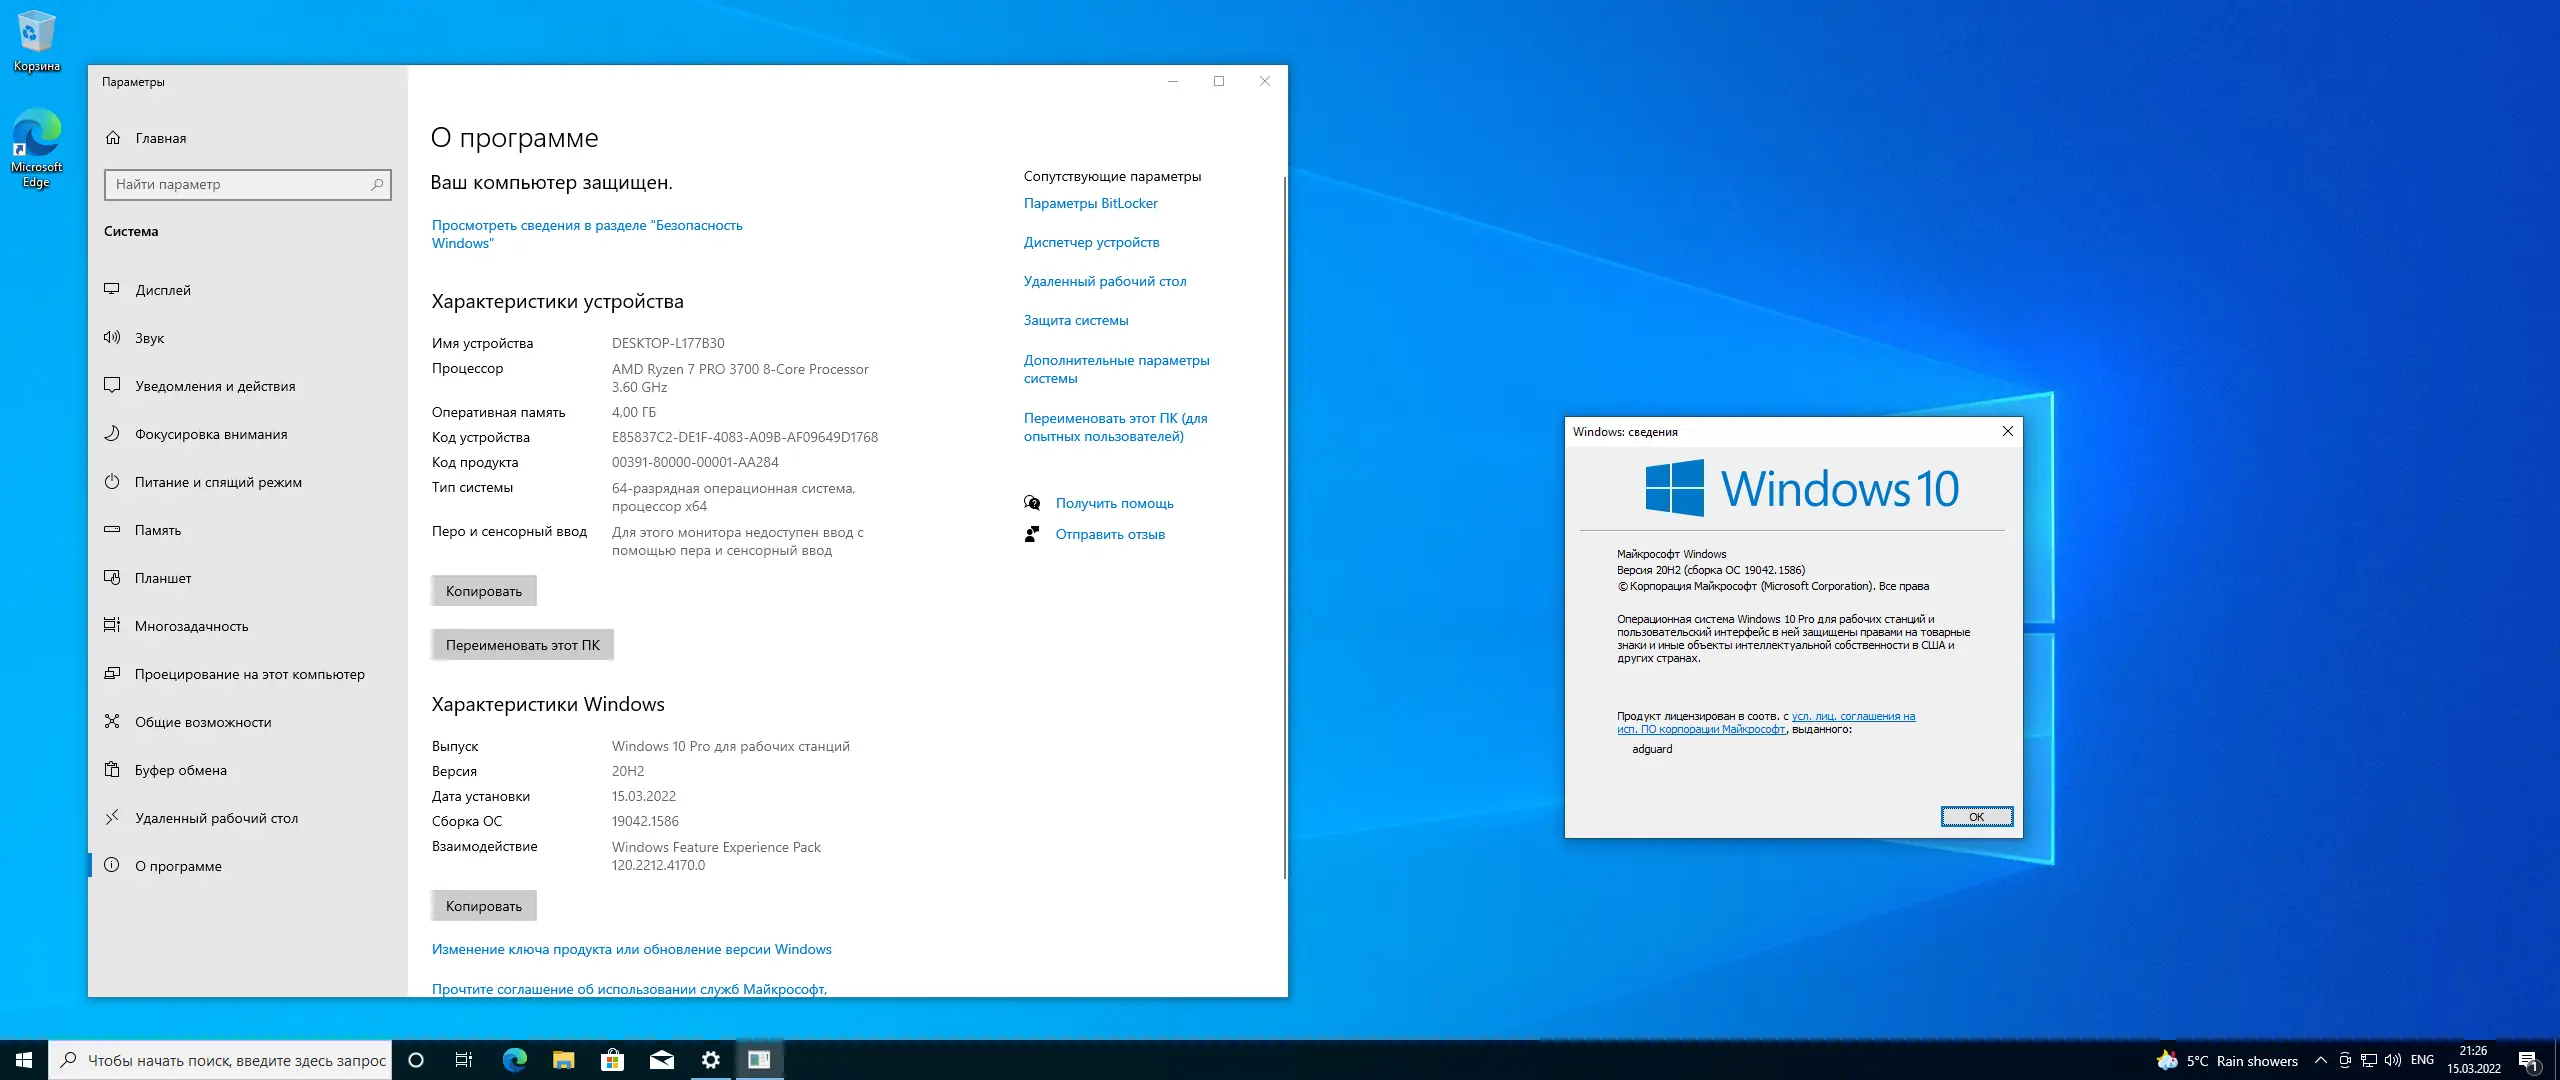Show hidden icons tray chevron

2320,1060
